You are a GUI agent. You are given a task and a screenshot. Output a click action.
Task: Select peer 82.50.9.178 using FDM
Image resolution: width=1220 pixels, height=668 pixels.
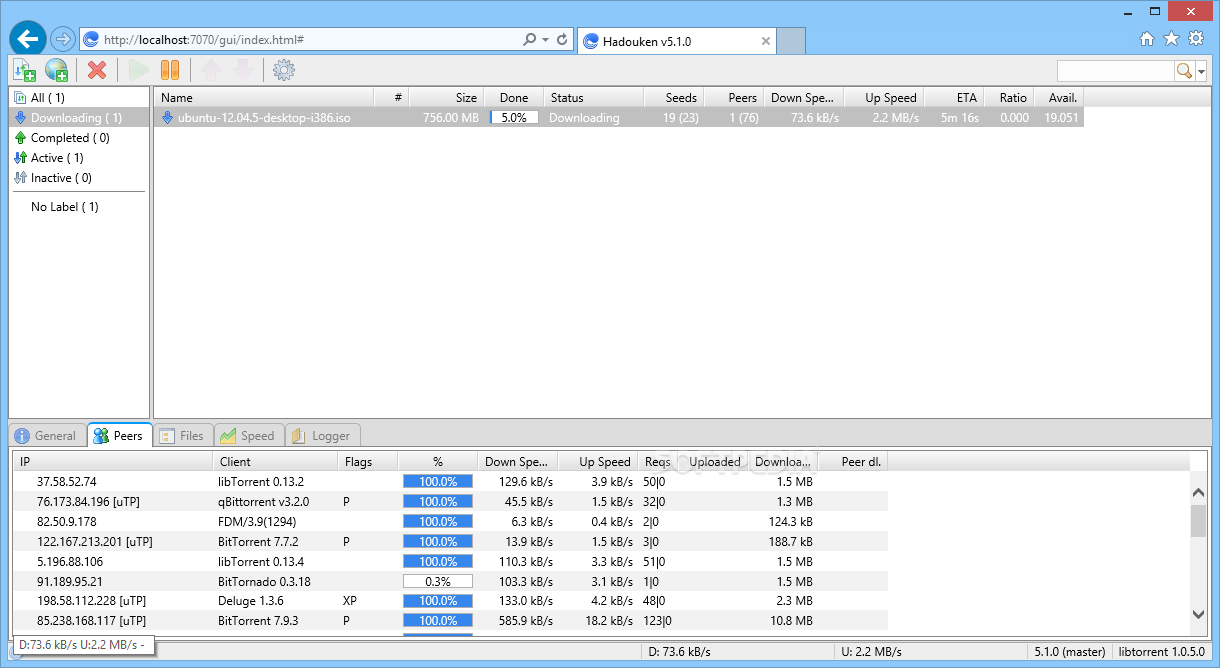click(x=451, y=521)
